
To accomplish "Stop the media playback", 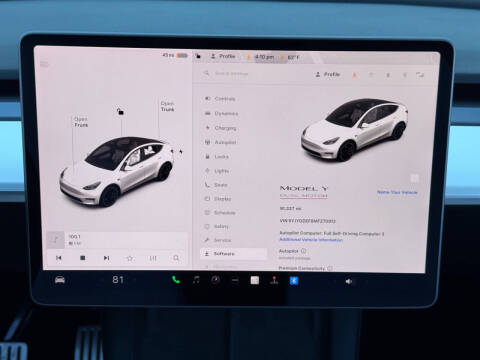I will coord(83,258).
